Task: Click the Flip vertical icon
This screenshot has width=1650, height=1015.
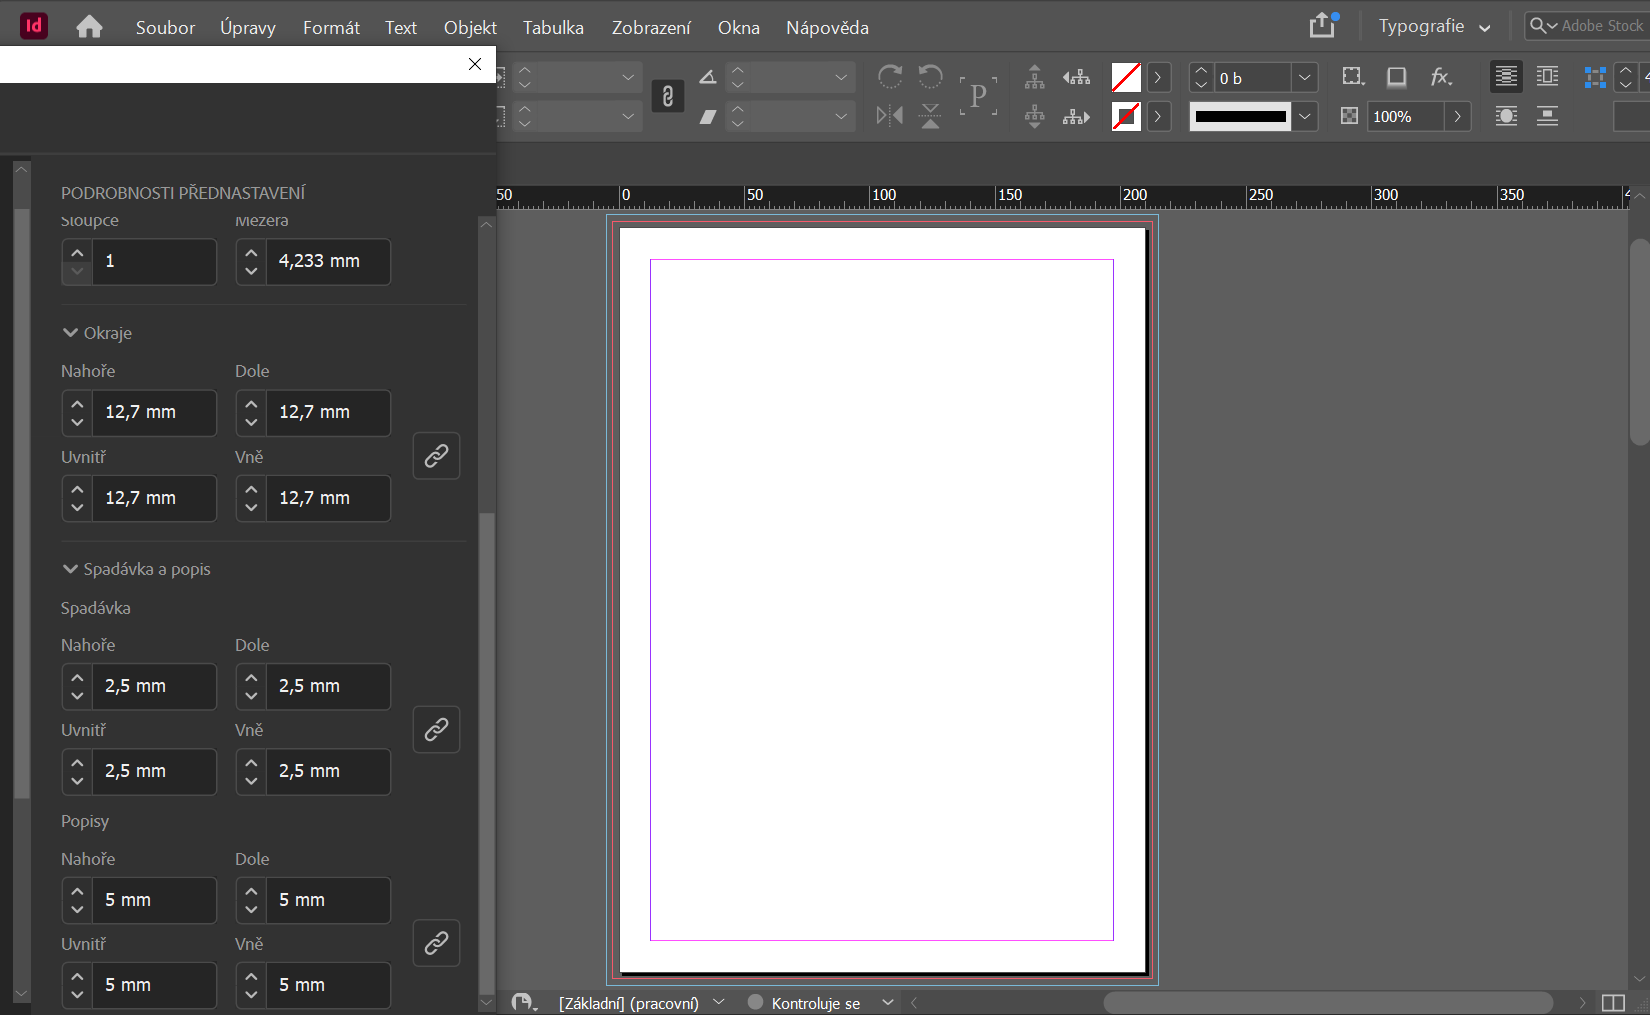Action: [x=930, y=116]
